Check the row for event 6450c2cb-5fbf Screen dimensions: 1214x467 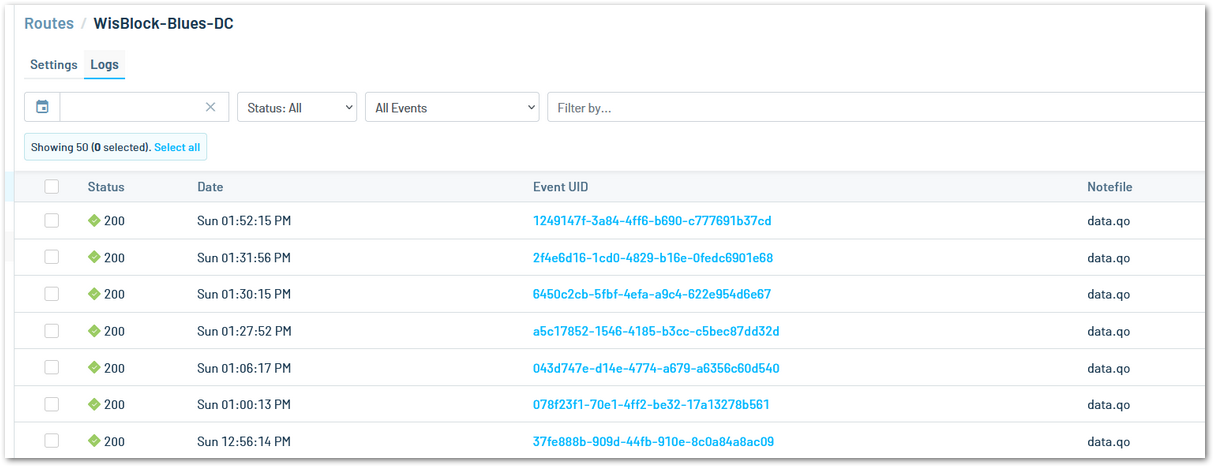(x=52, y=294)
